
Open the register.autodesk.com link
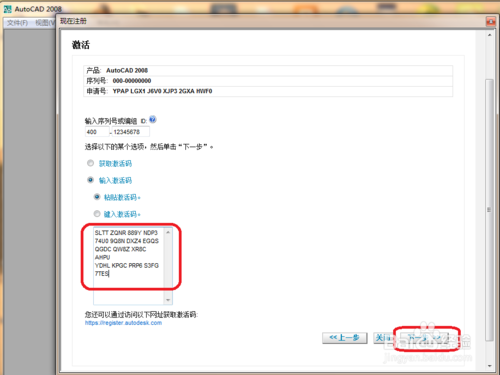(x=123, y=323)
